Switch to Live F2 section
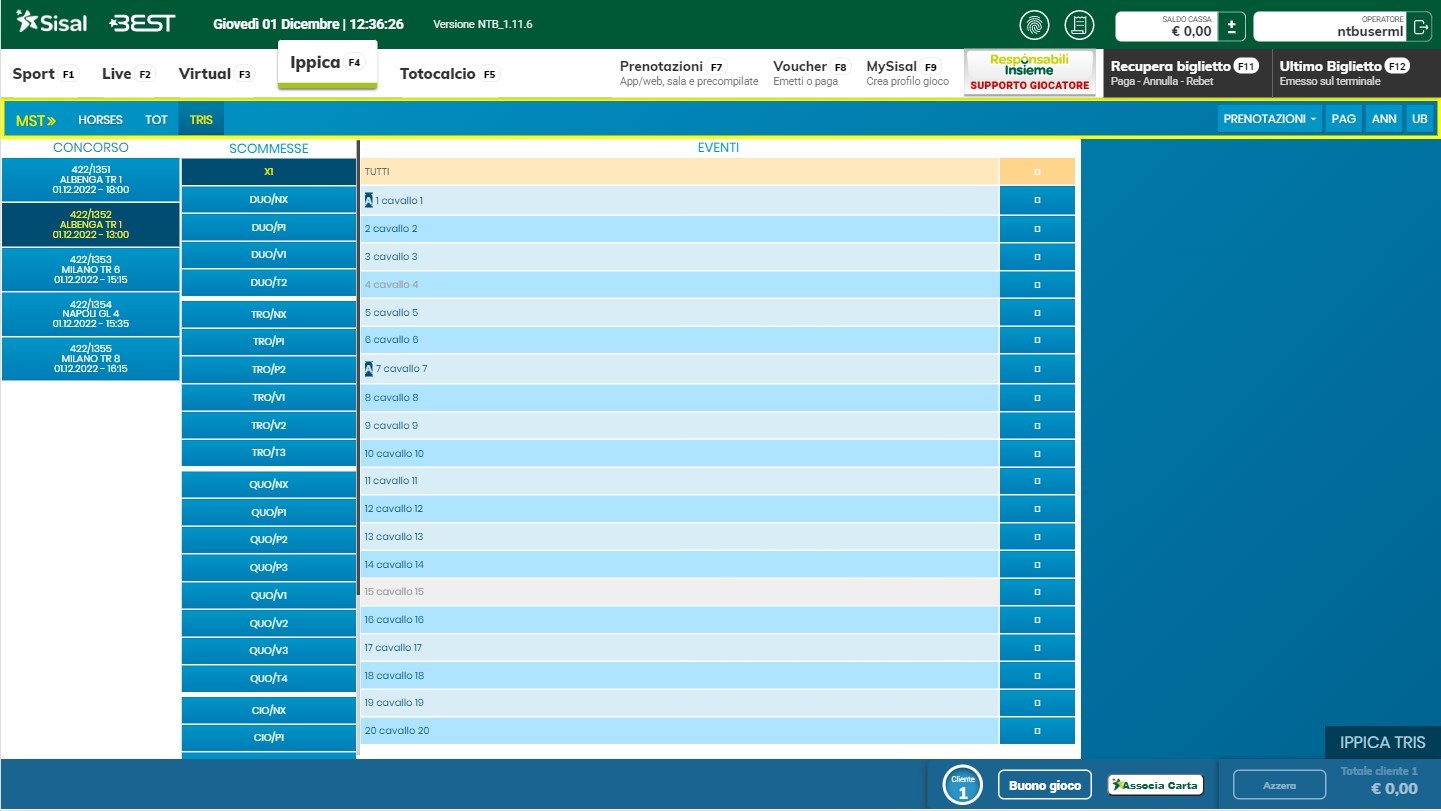The width and height of the screenshot is (1441, 811). coord(128,74)
